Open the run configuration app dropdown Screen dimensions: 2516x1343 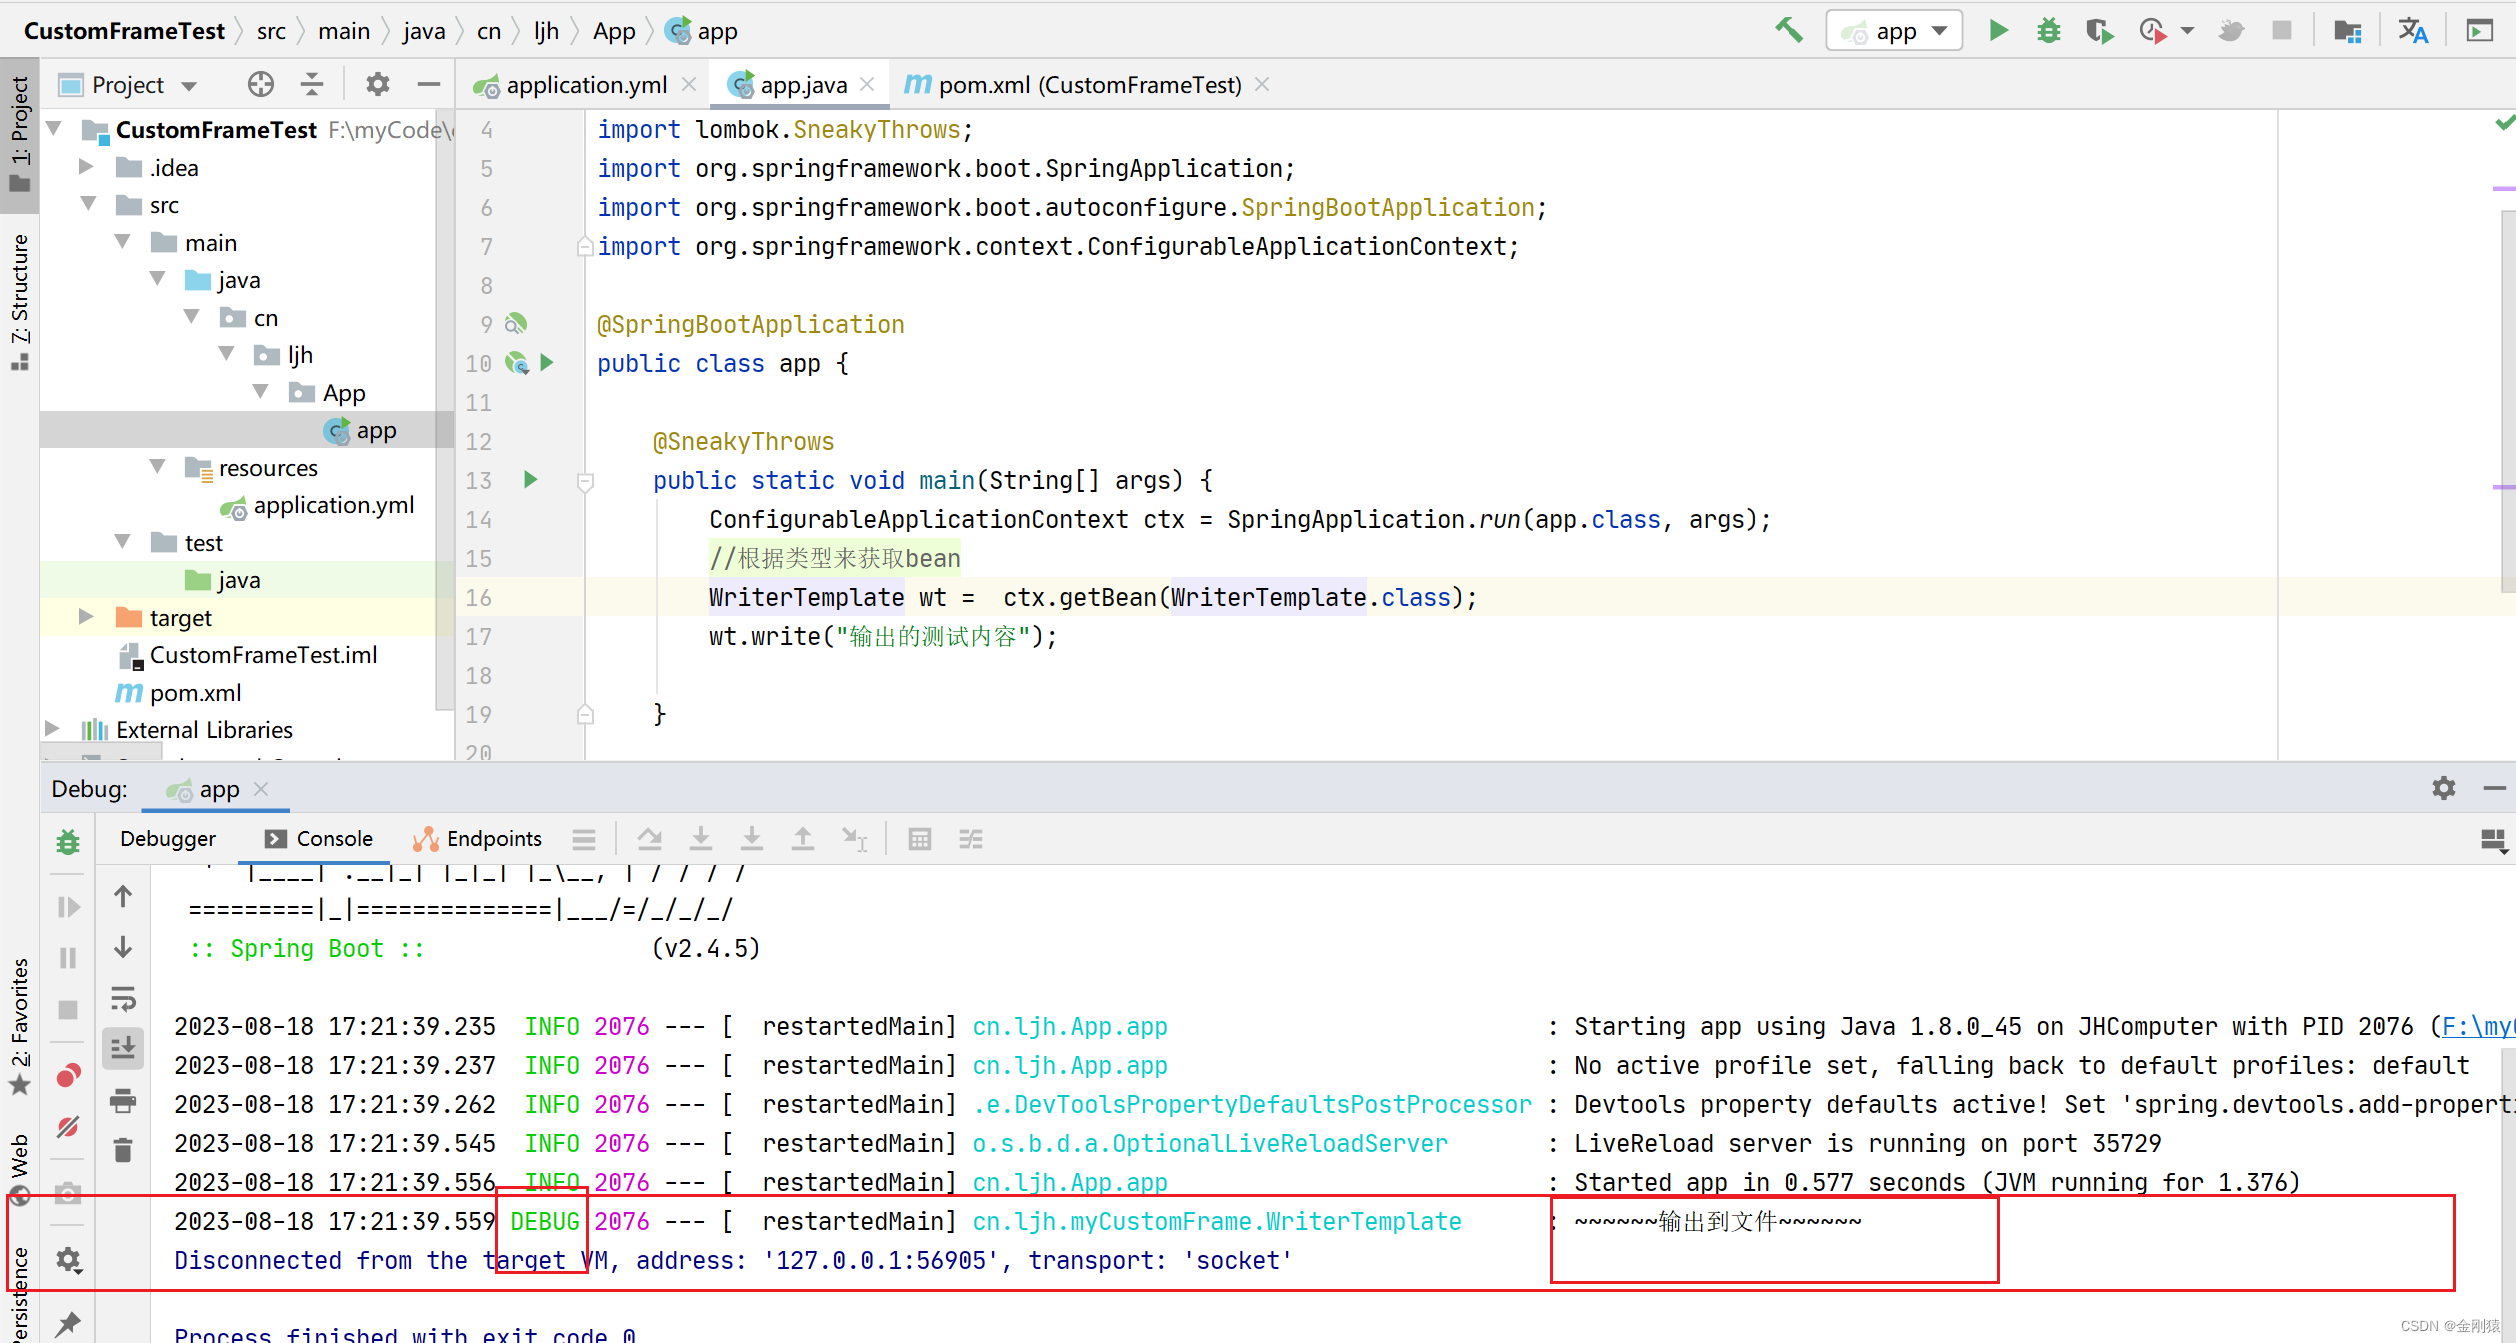click(1894, 31)
